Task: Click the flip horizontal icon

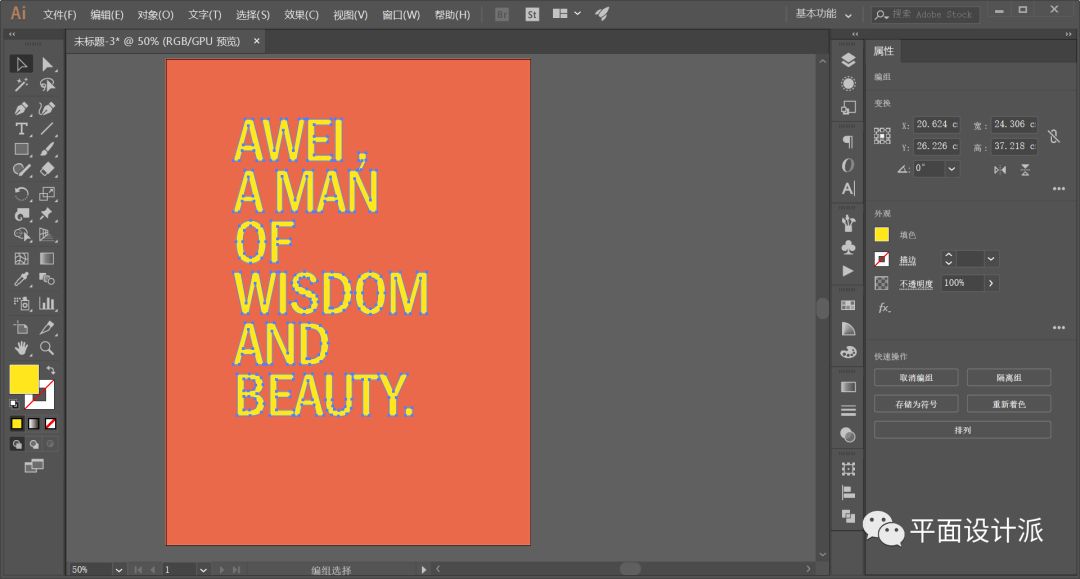Action: tap(1000, 170)
